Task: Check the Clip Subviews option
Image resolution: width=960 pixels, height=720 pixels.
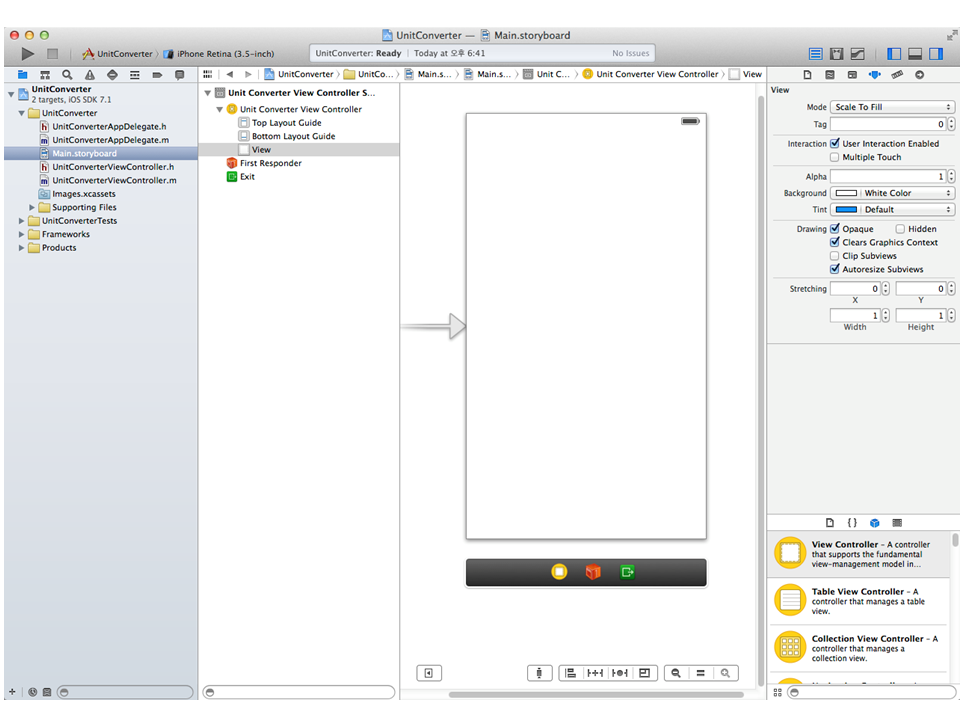Action: point(835,256)
